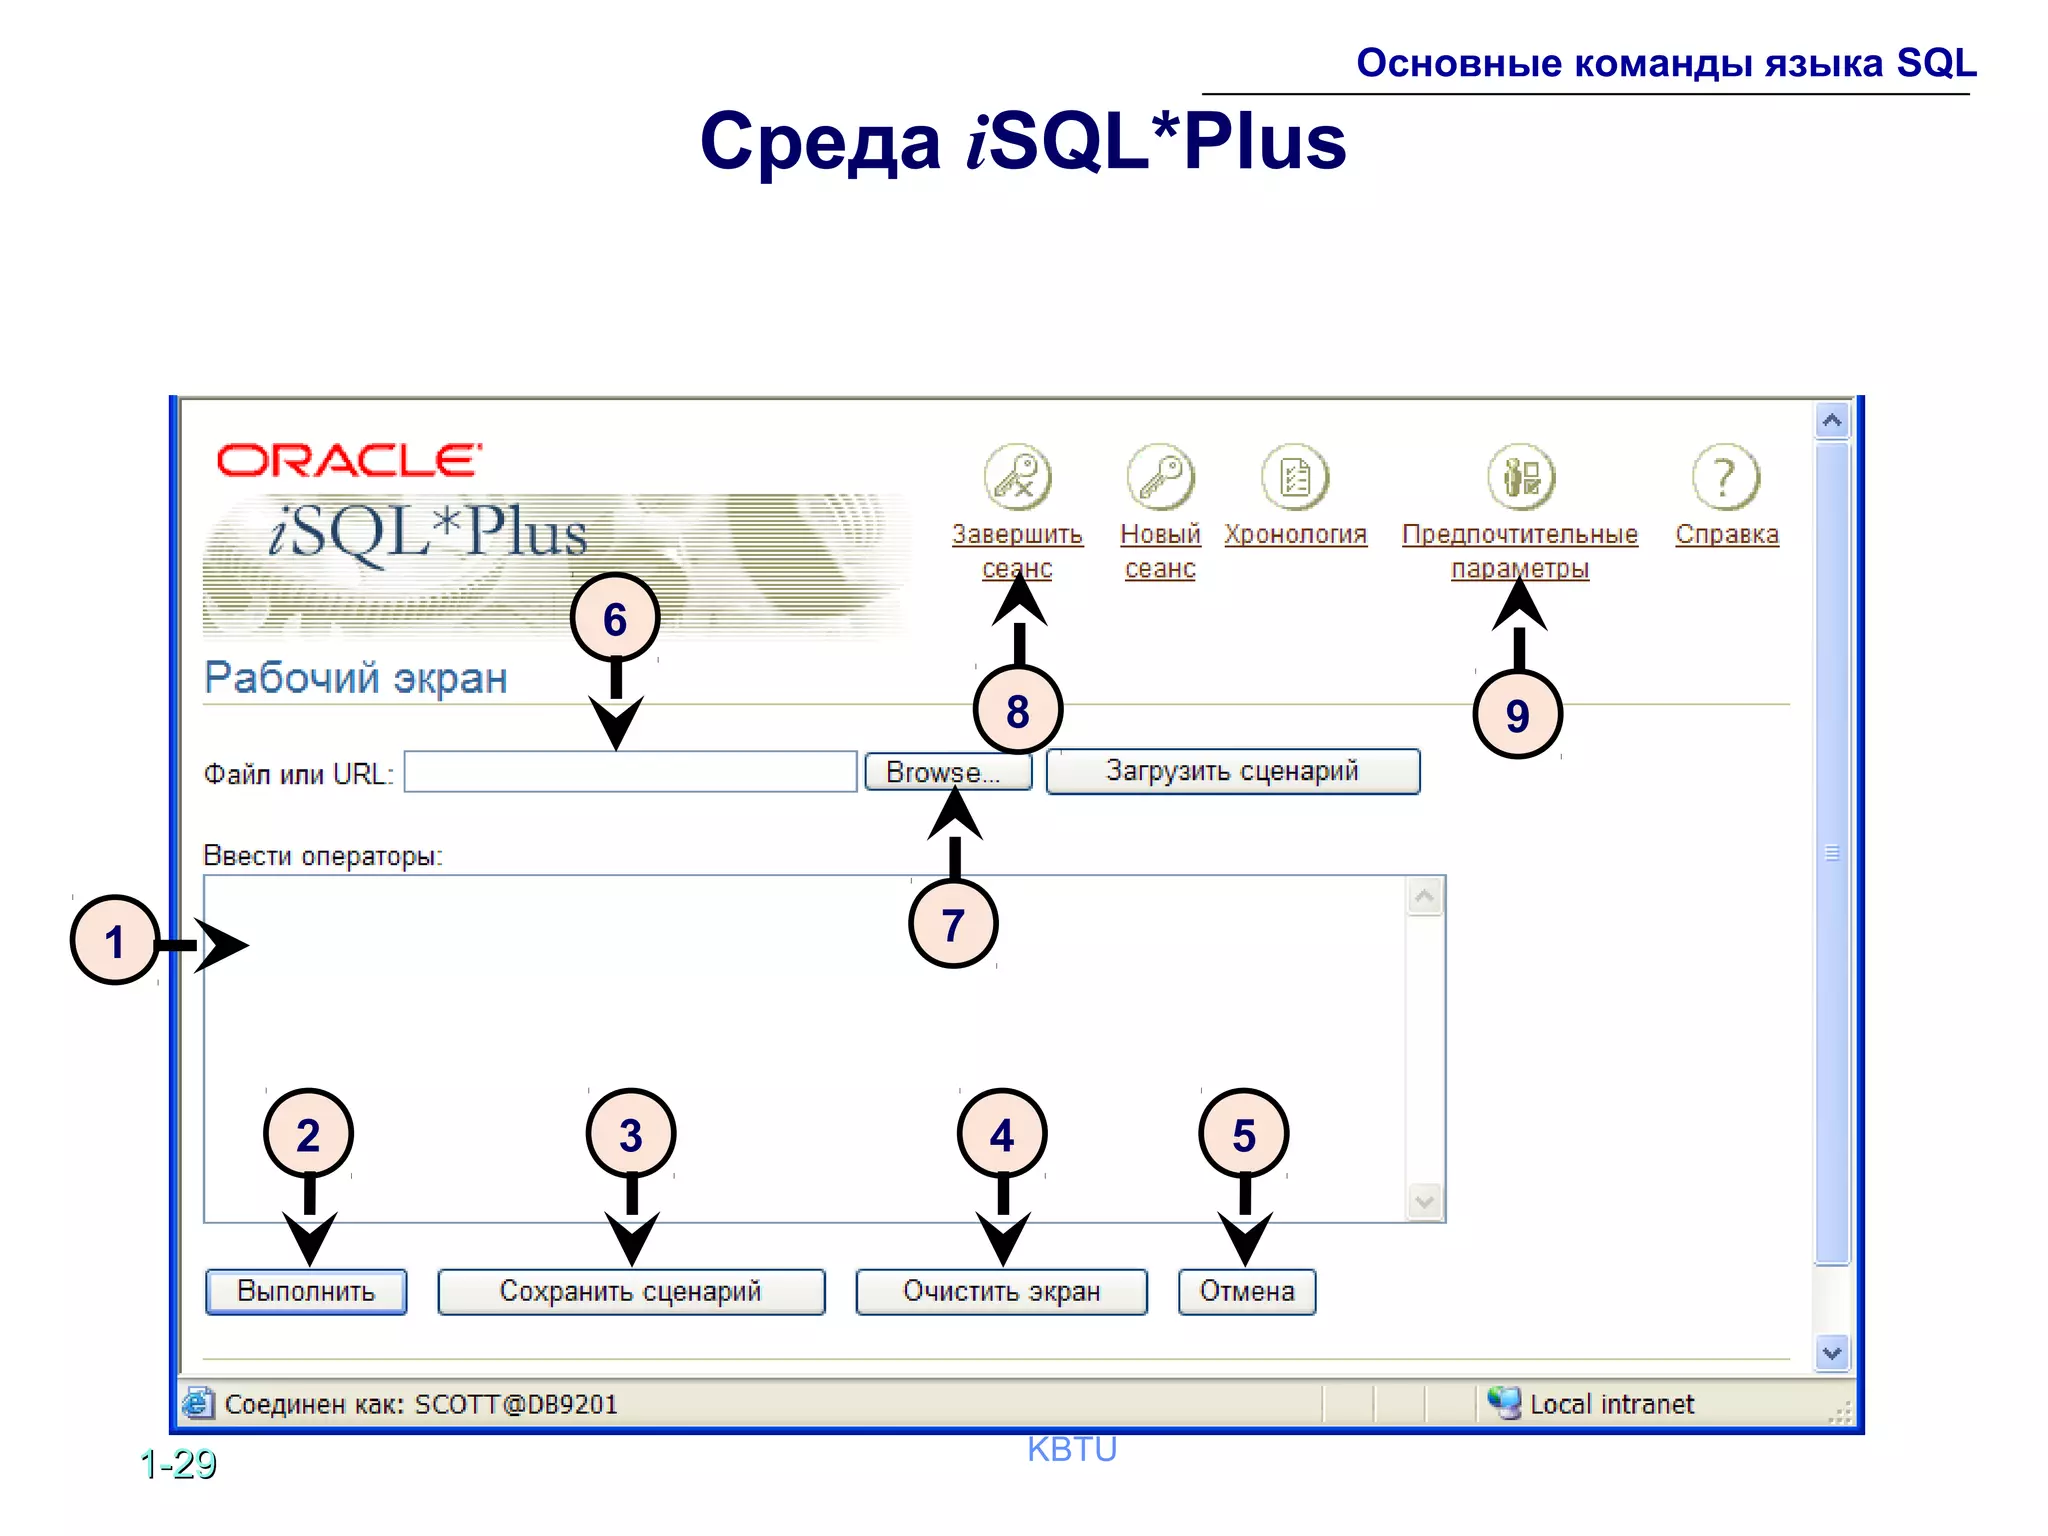Click the Завершить сеанс key icon

pos(1017,477)
